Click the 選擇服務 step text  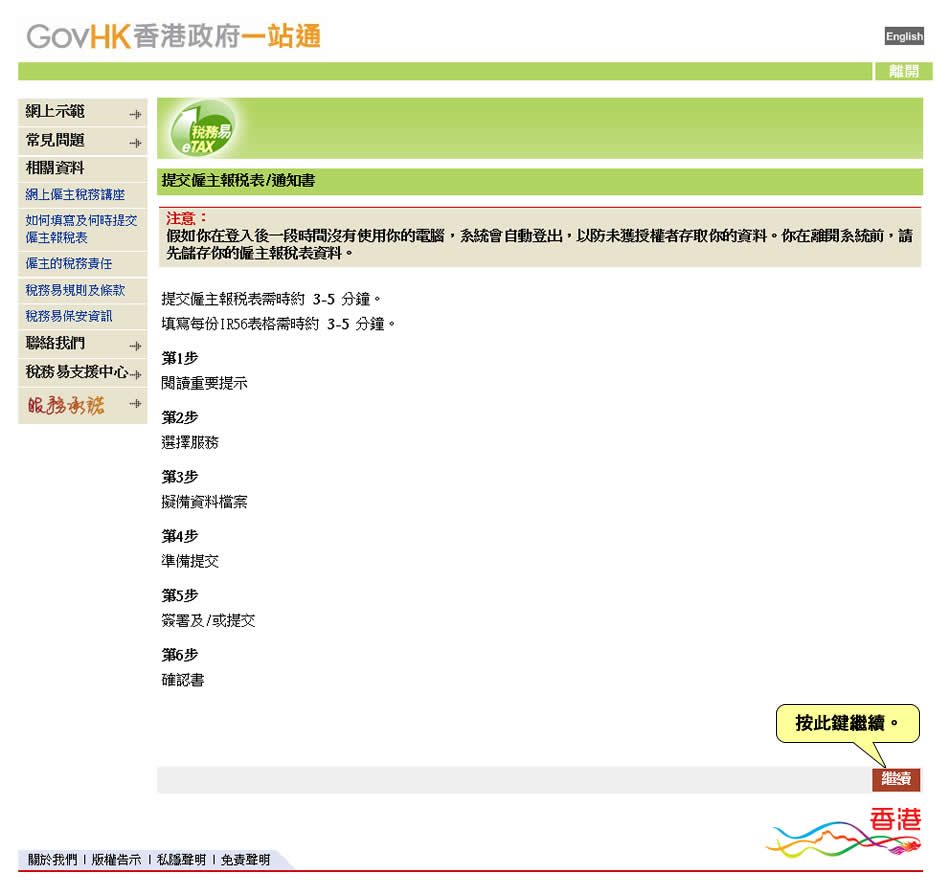[190, 443]
